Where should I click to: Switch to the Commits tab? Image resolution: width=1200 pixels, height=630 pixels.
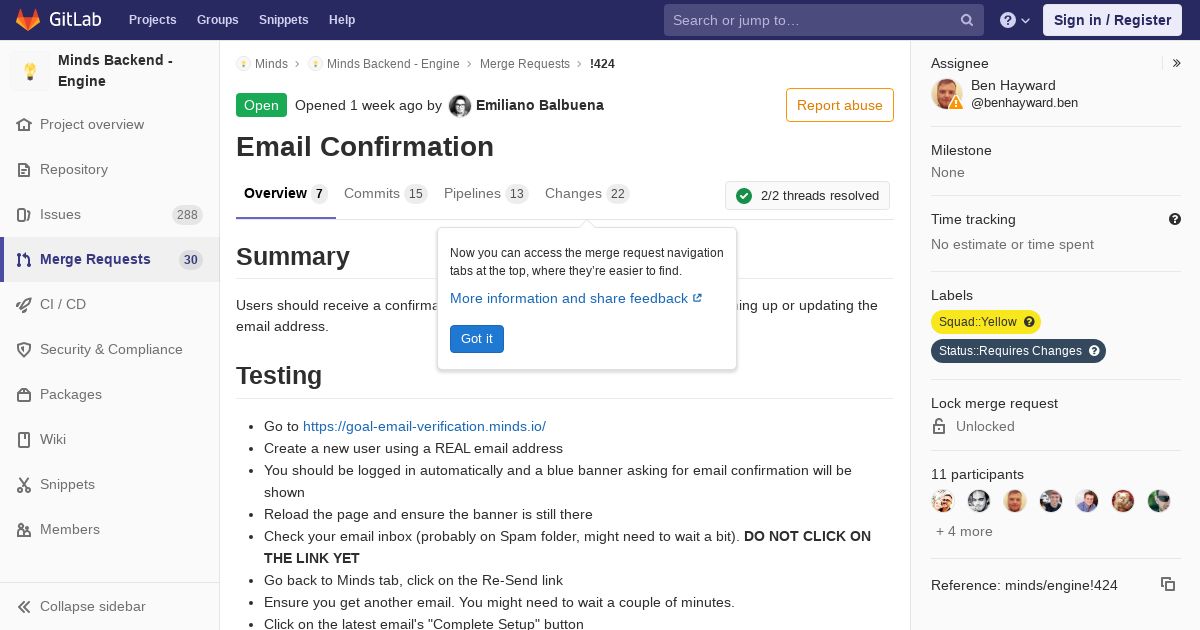(385, 193)
